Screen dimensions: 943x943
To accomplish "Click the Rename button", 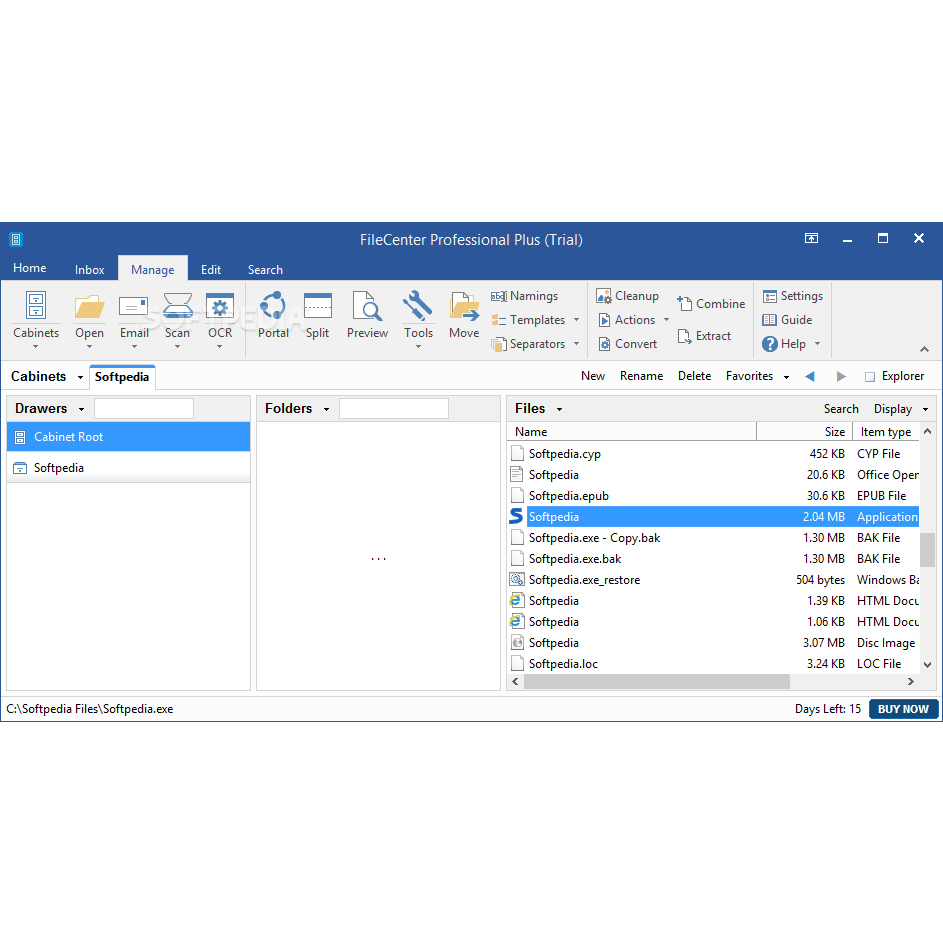I will (x=641, y=376).
